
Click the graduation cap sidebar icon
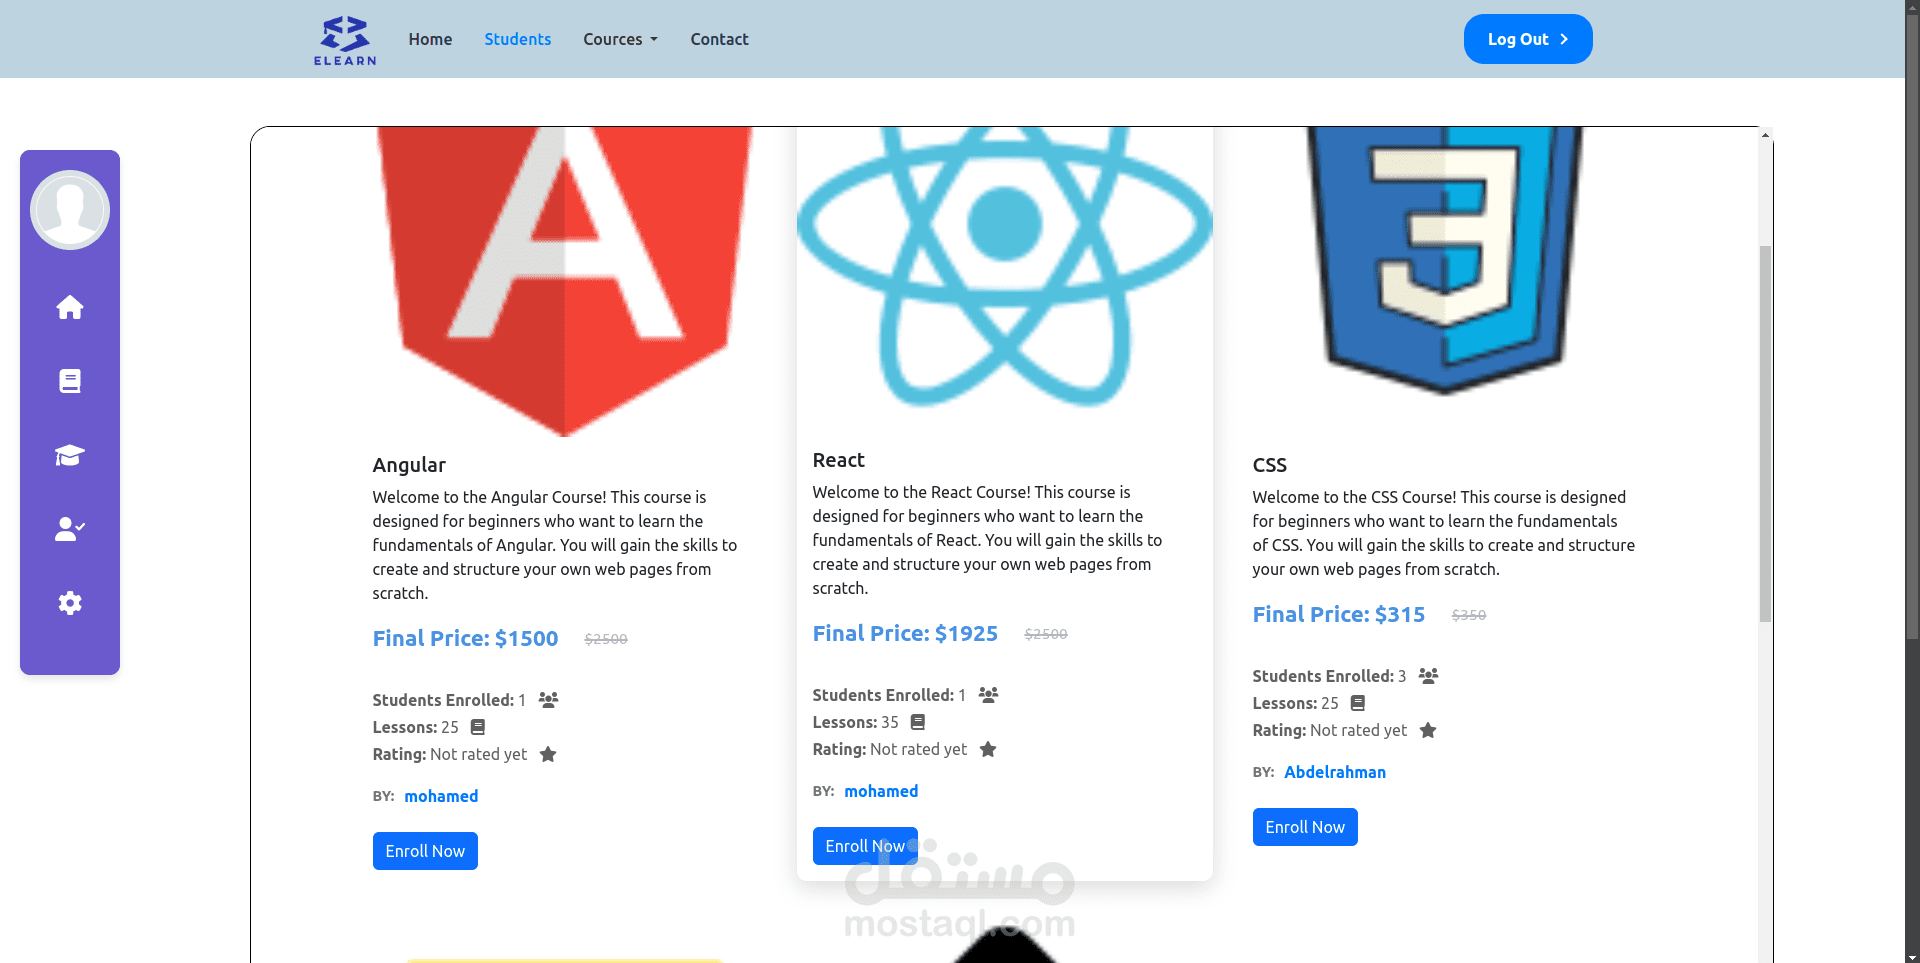coord(70,456)
